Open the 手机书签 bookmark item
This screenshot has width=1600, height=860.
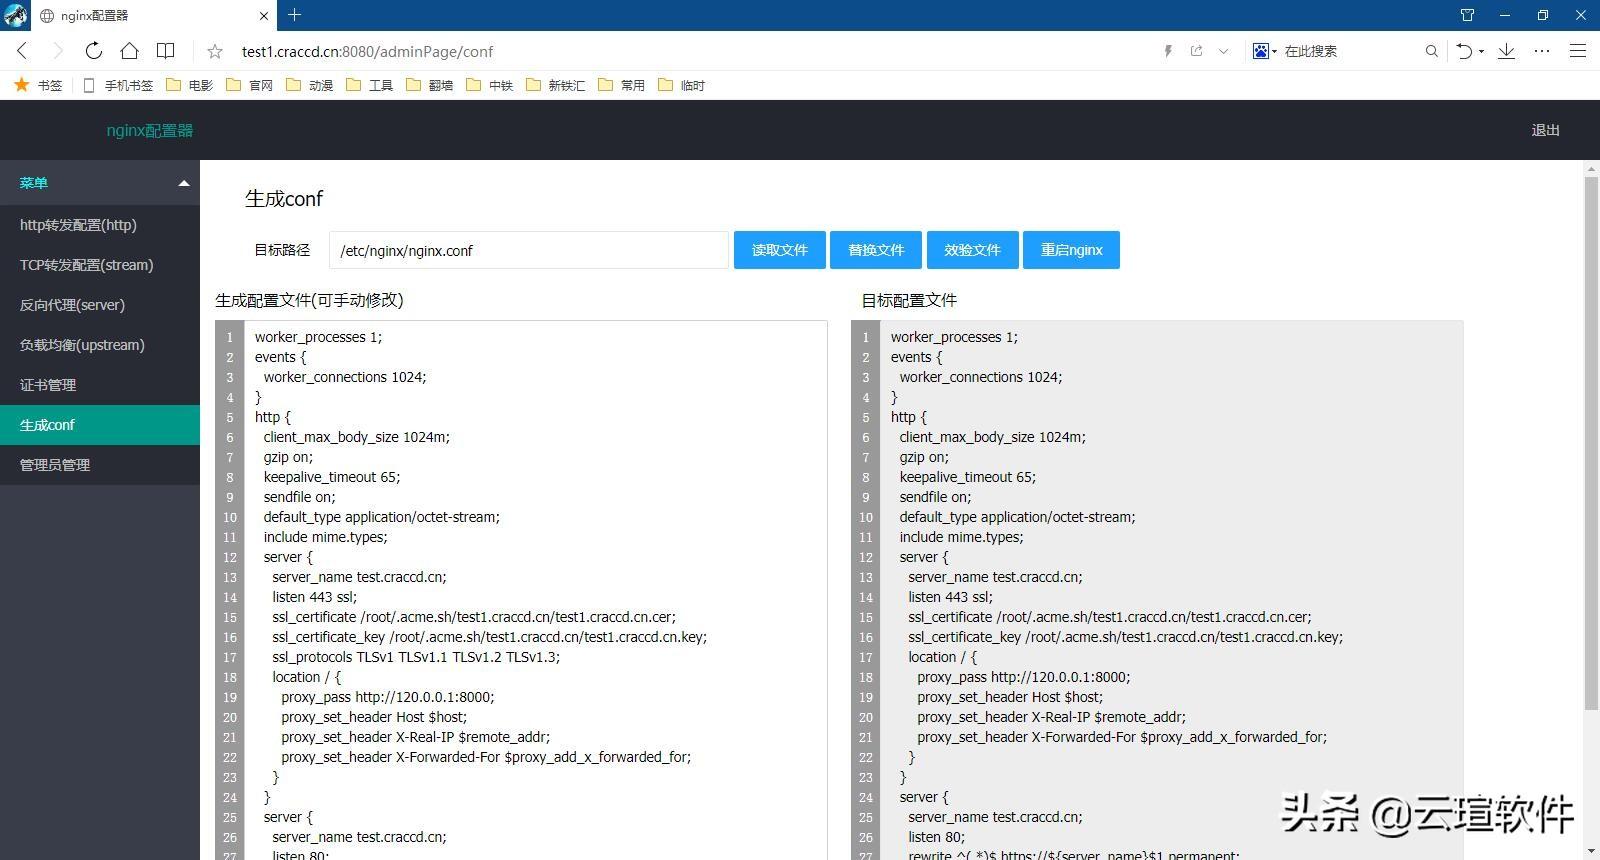(118, 85)
